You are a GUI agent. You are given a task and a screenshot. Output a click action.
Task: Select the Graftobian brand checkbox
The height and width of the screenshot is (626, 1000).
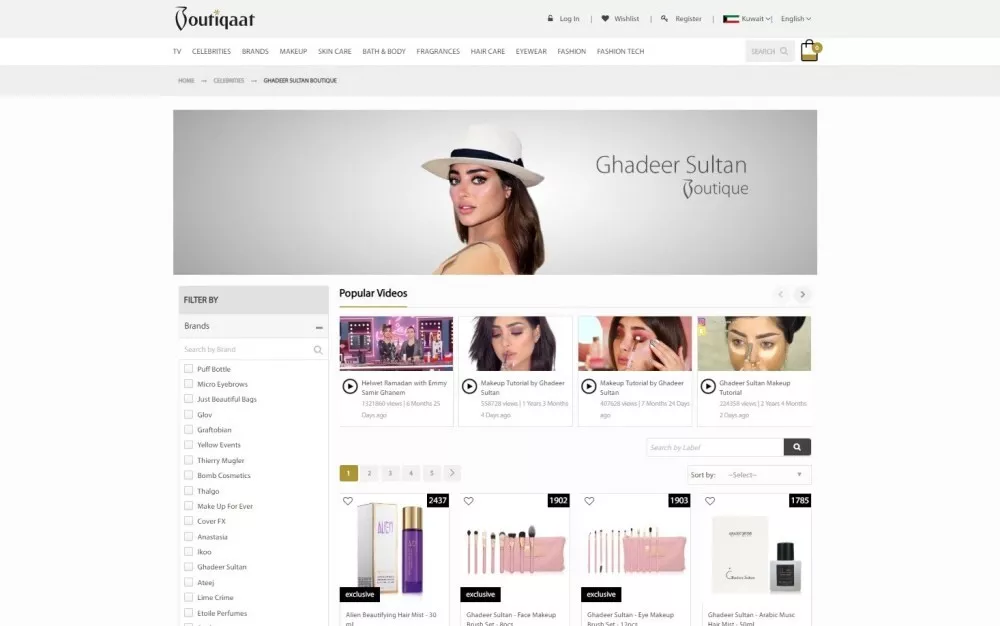click(x=188, y=430)
